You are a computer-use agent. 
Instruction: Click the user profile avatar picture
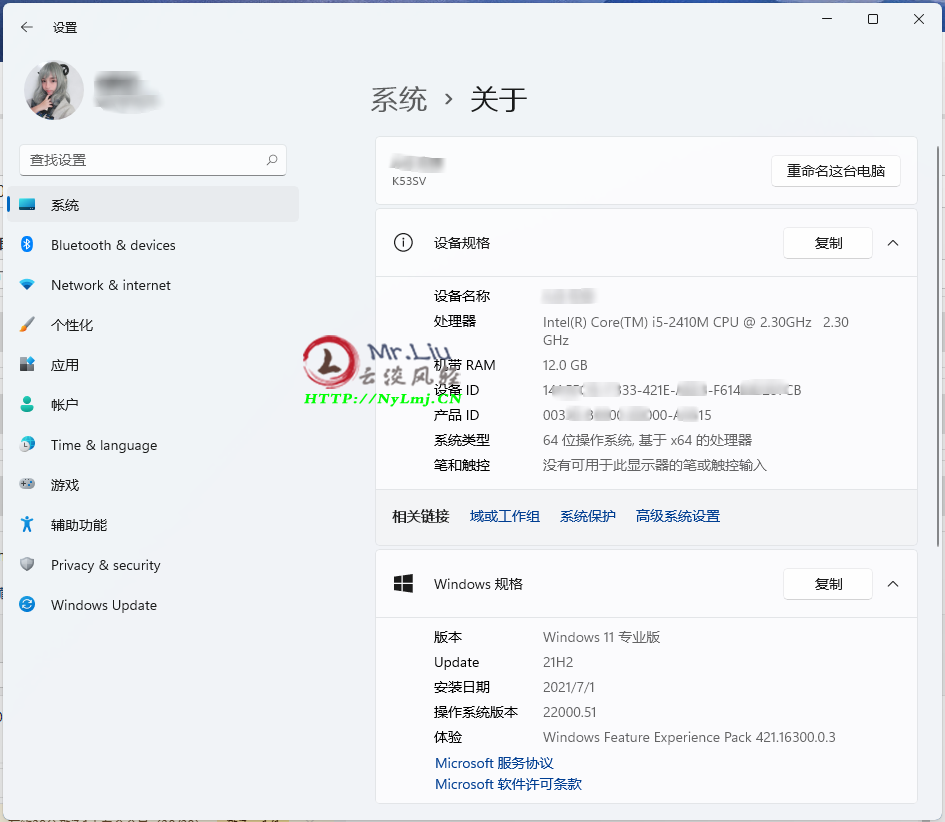tap(54, 90)
